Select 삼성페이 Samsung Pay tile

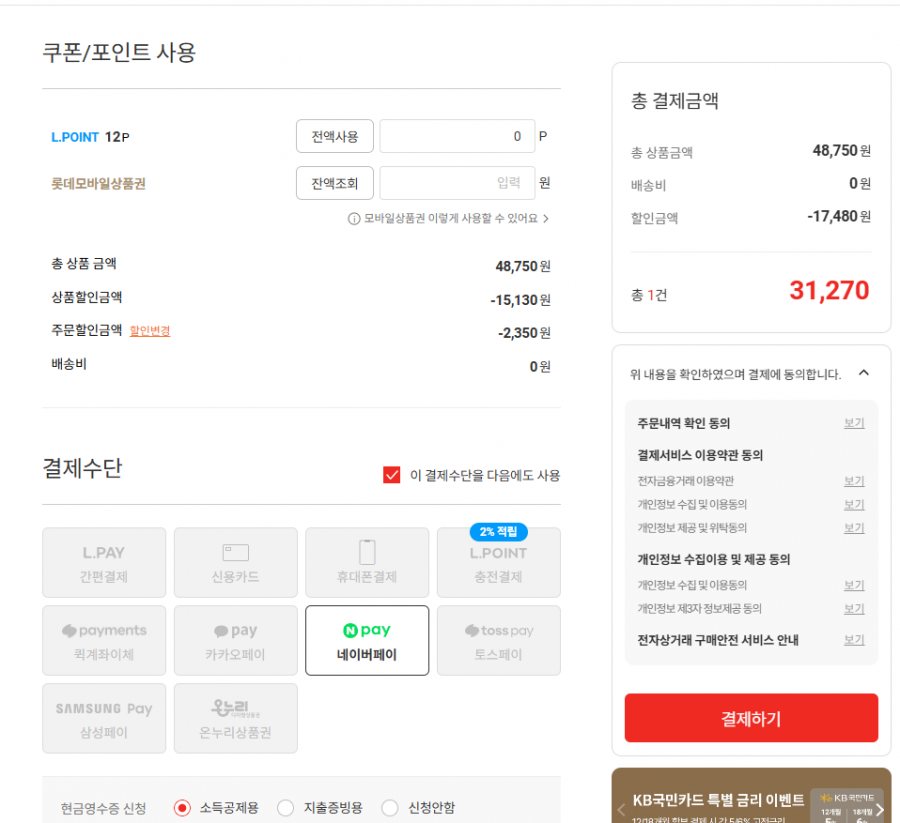(x=104, y=719)
